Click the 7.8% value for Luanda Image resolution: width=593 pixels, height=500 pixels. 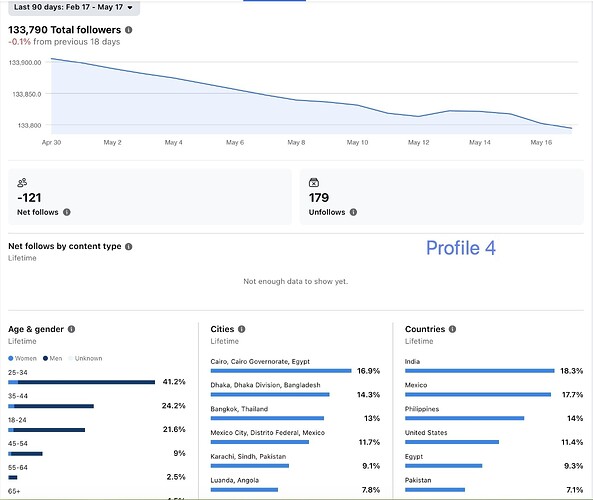pos(371,490)
